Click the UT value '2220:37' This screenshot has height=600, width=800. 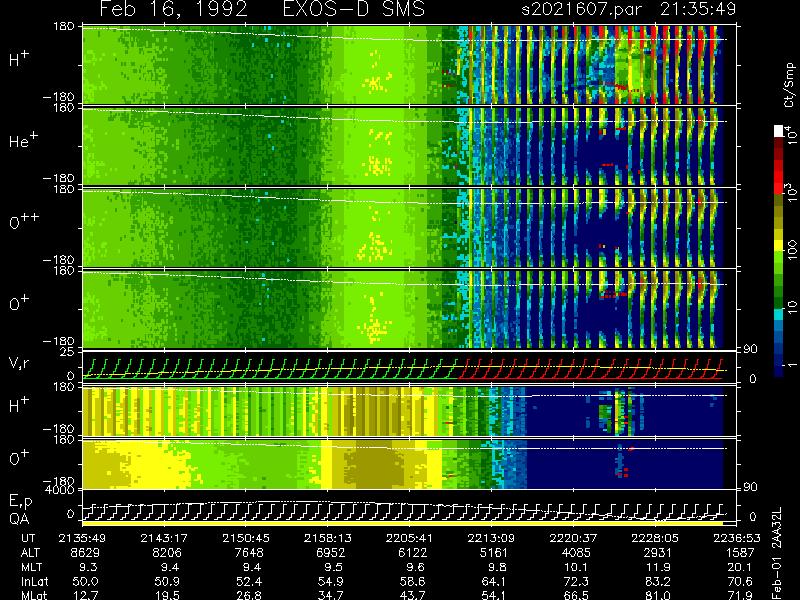point(572,538)
